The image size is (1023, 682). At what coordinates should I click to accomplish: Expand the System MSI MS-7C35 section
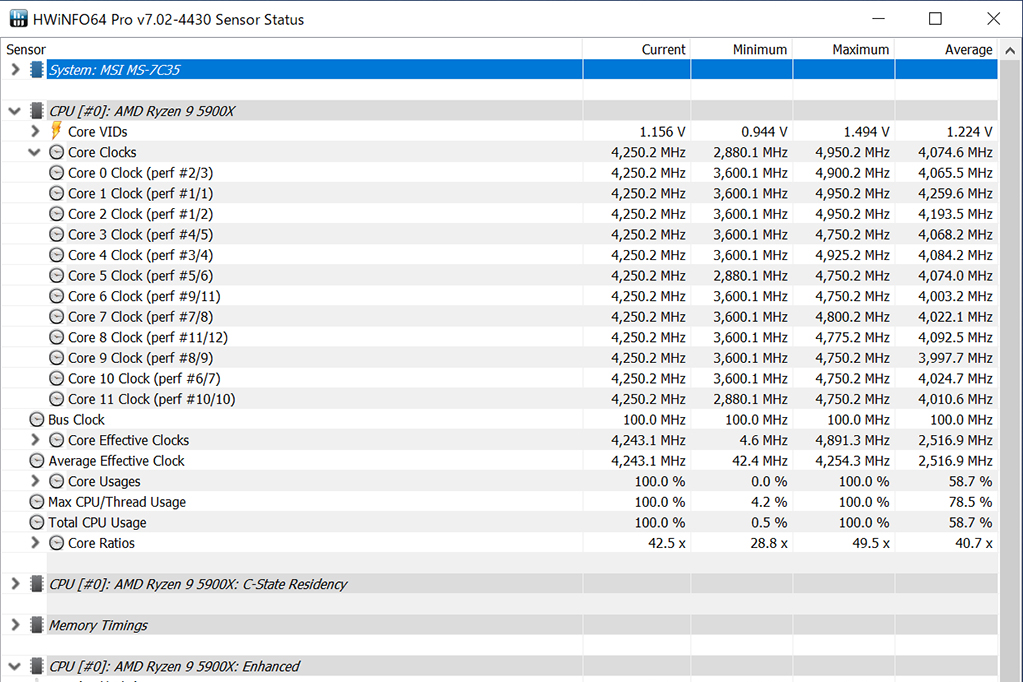click(x=15, y=70)
